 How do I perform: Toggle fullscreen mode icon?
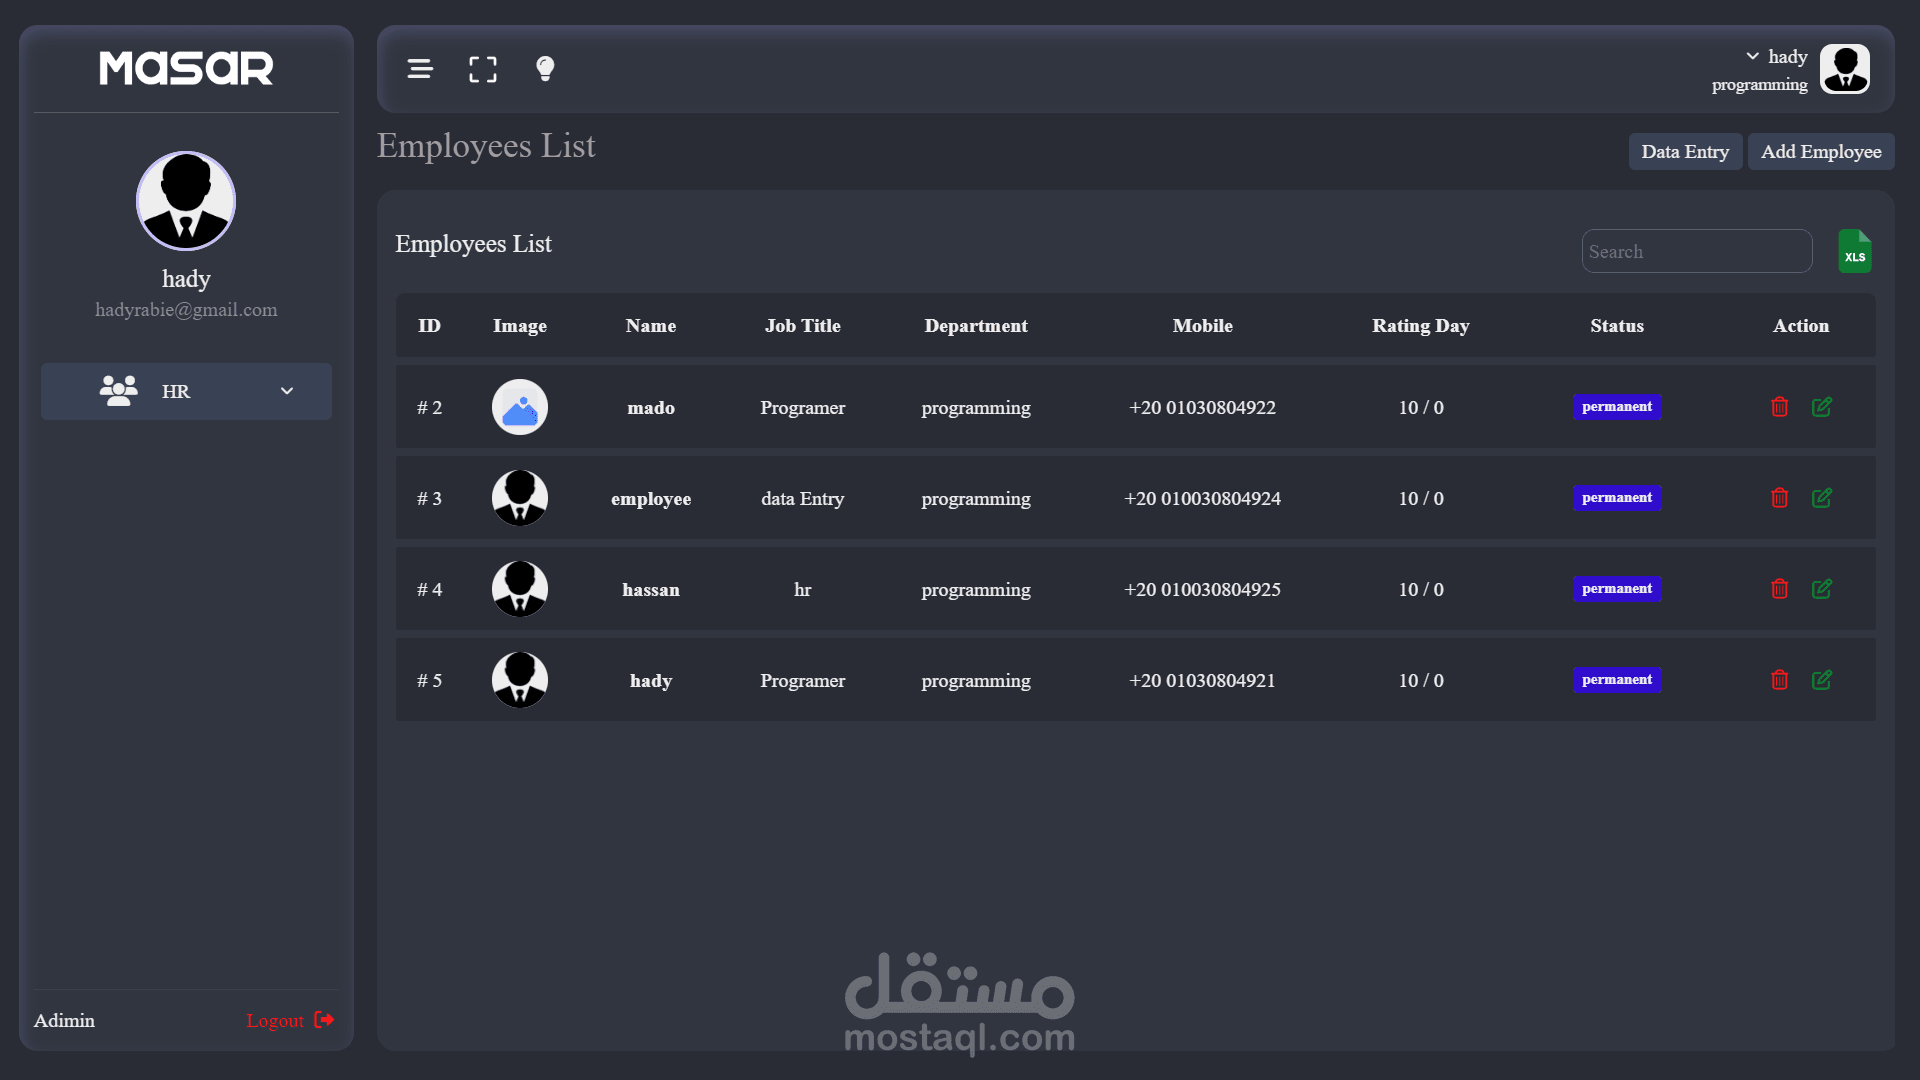pos(483,69)
